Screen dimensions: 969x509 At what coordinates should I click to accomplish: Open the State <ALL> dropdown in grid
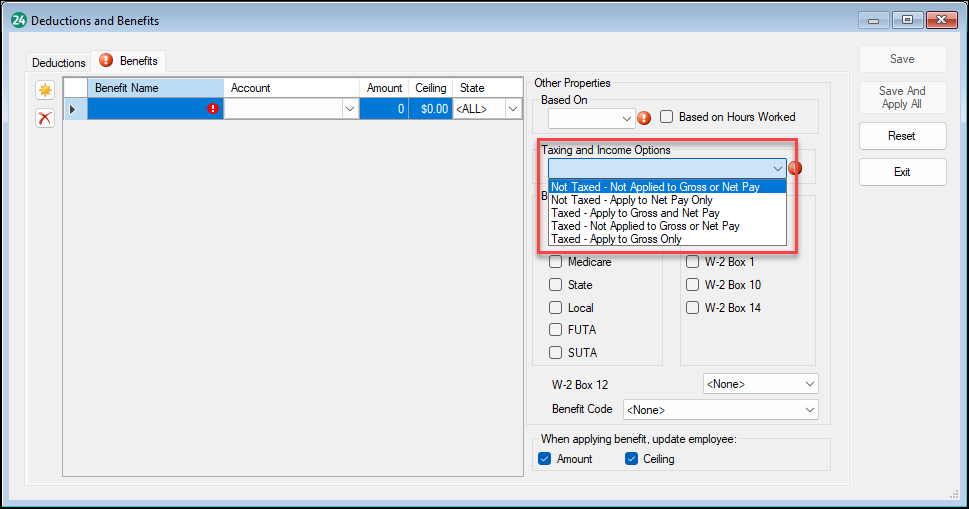(x=513, y=109)
